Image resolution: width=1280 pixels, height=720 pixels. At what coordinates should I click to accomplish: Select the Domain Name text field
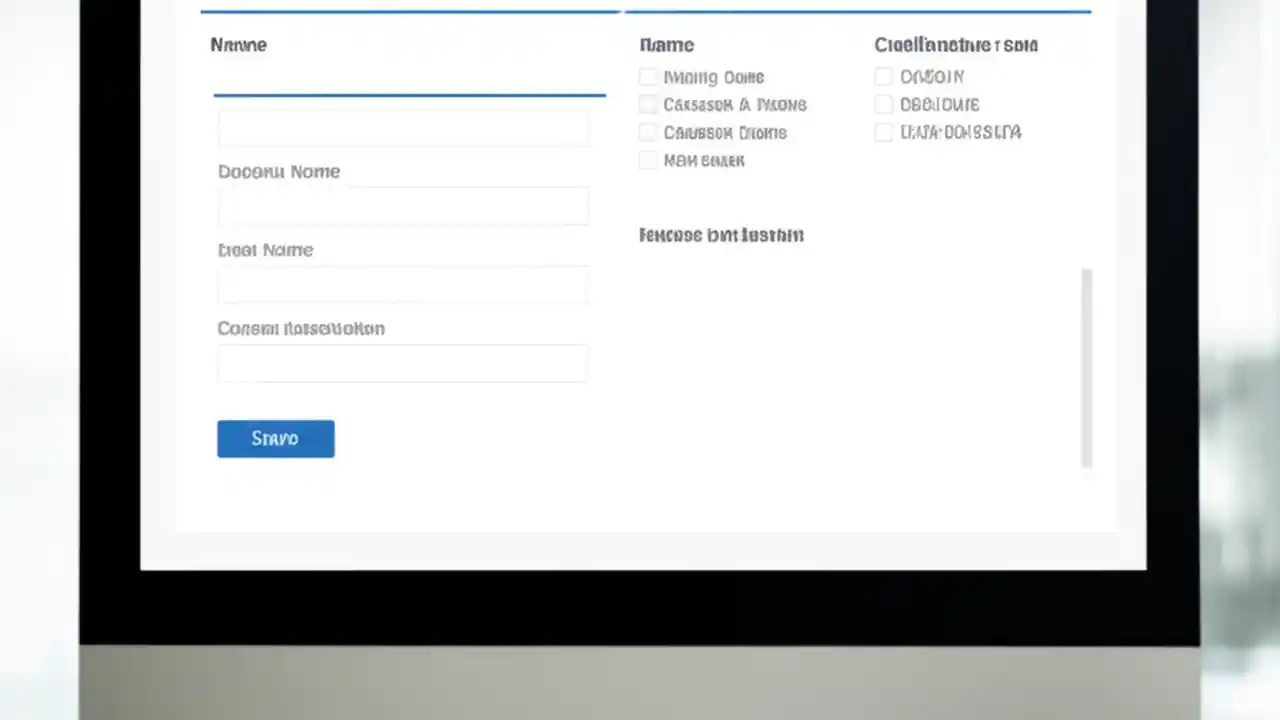[404, 206]
